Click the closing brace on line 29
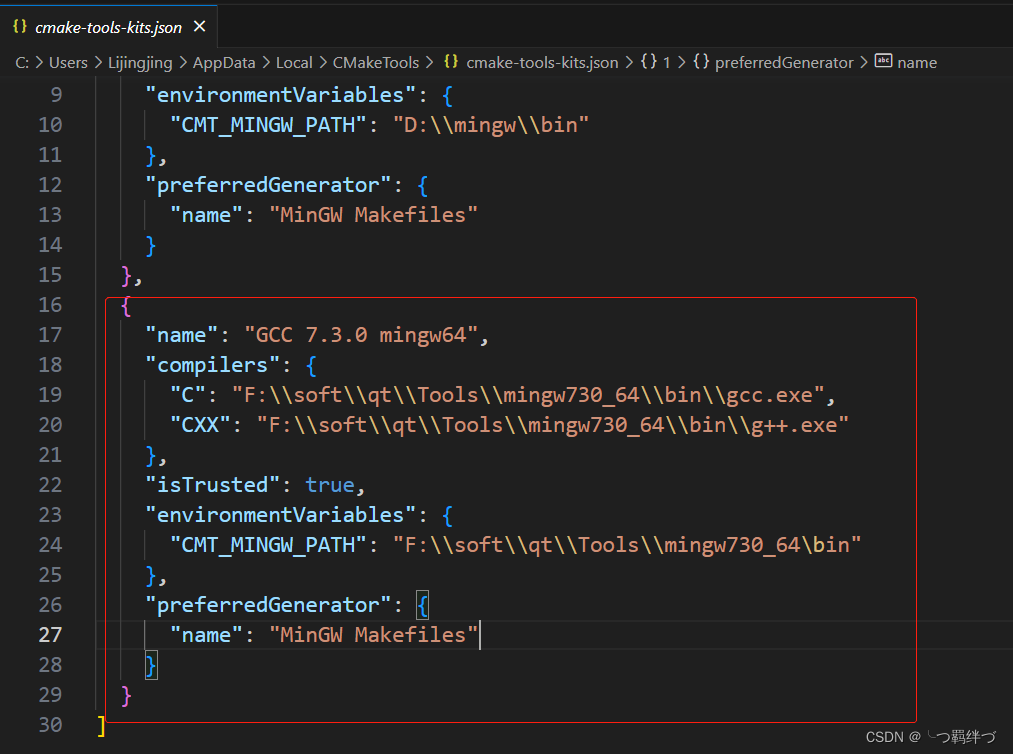 tap(126, 696)
